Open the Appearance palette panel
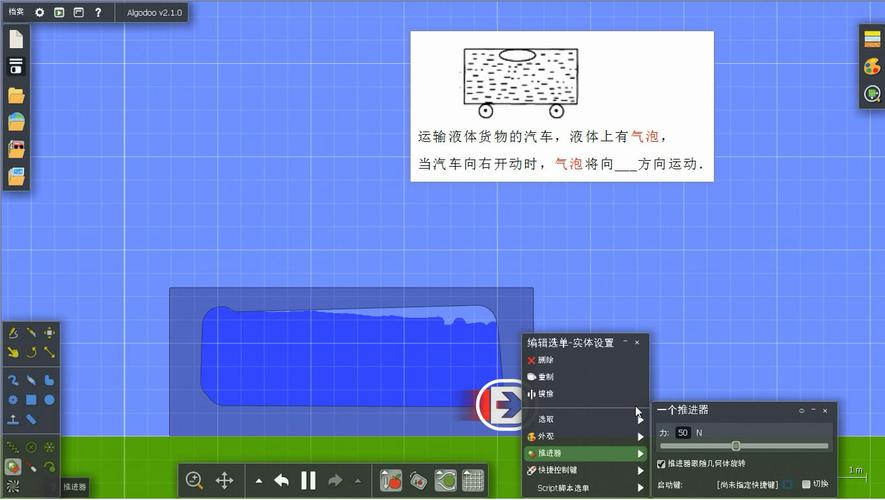This screenshot has height=500, width=885. point(873,66)
